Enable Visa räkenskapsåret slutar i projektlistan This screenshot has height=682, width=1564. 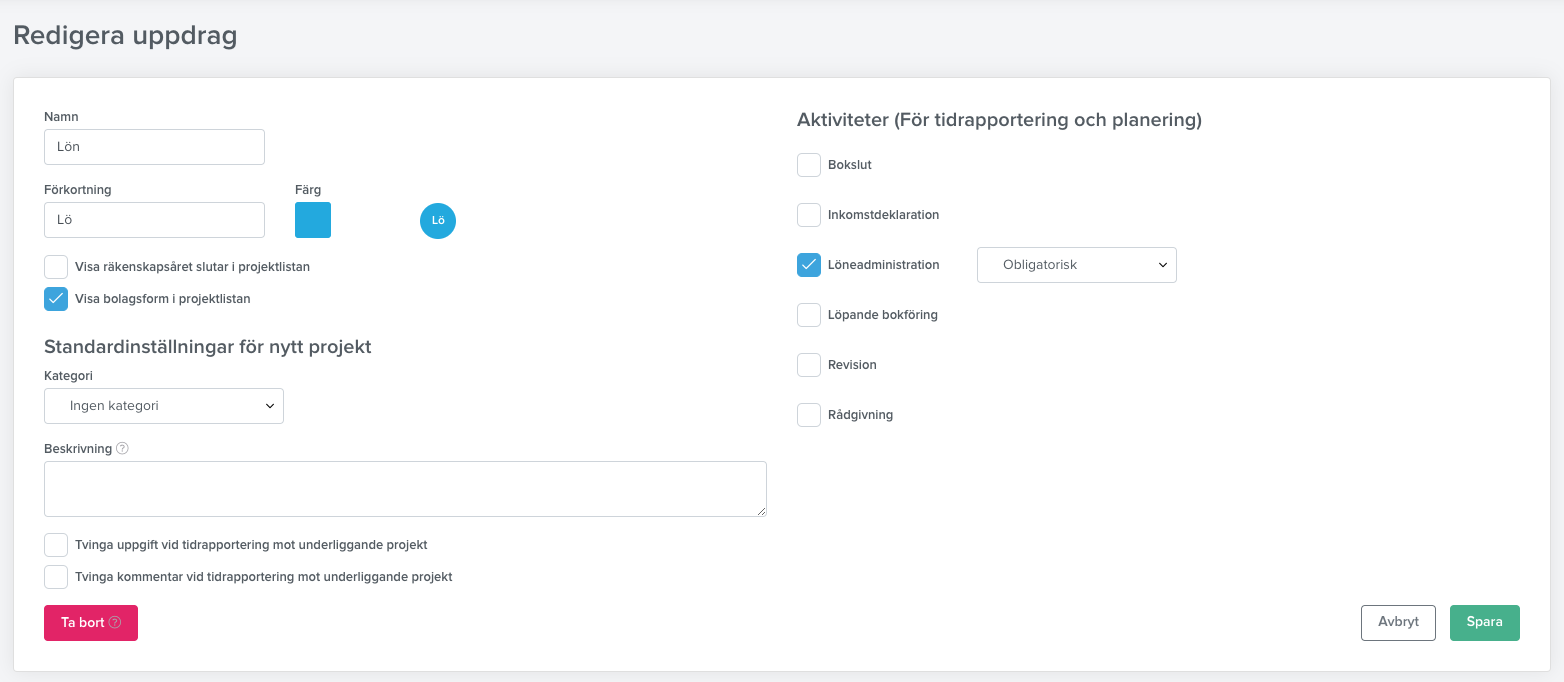click(56, 267)
